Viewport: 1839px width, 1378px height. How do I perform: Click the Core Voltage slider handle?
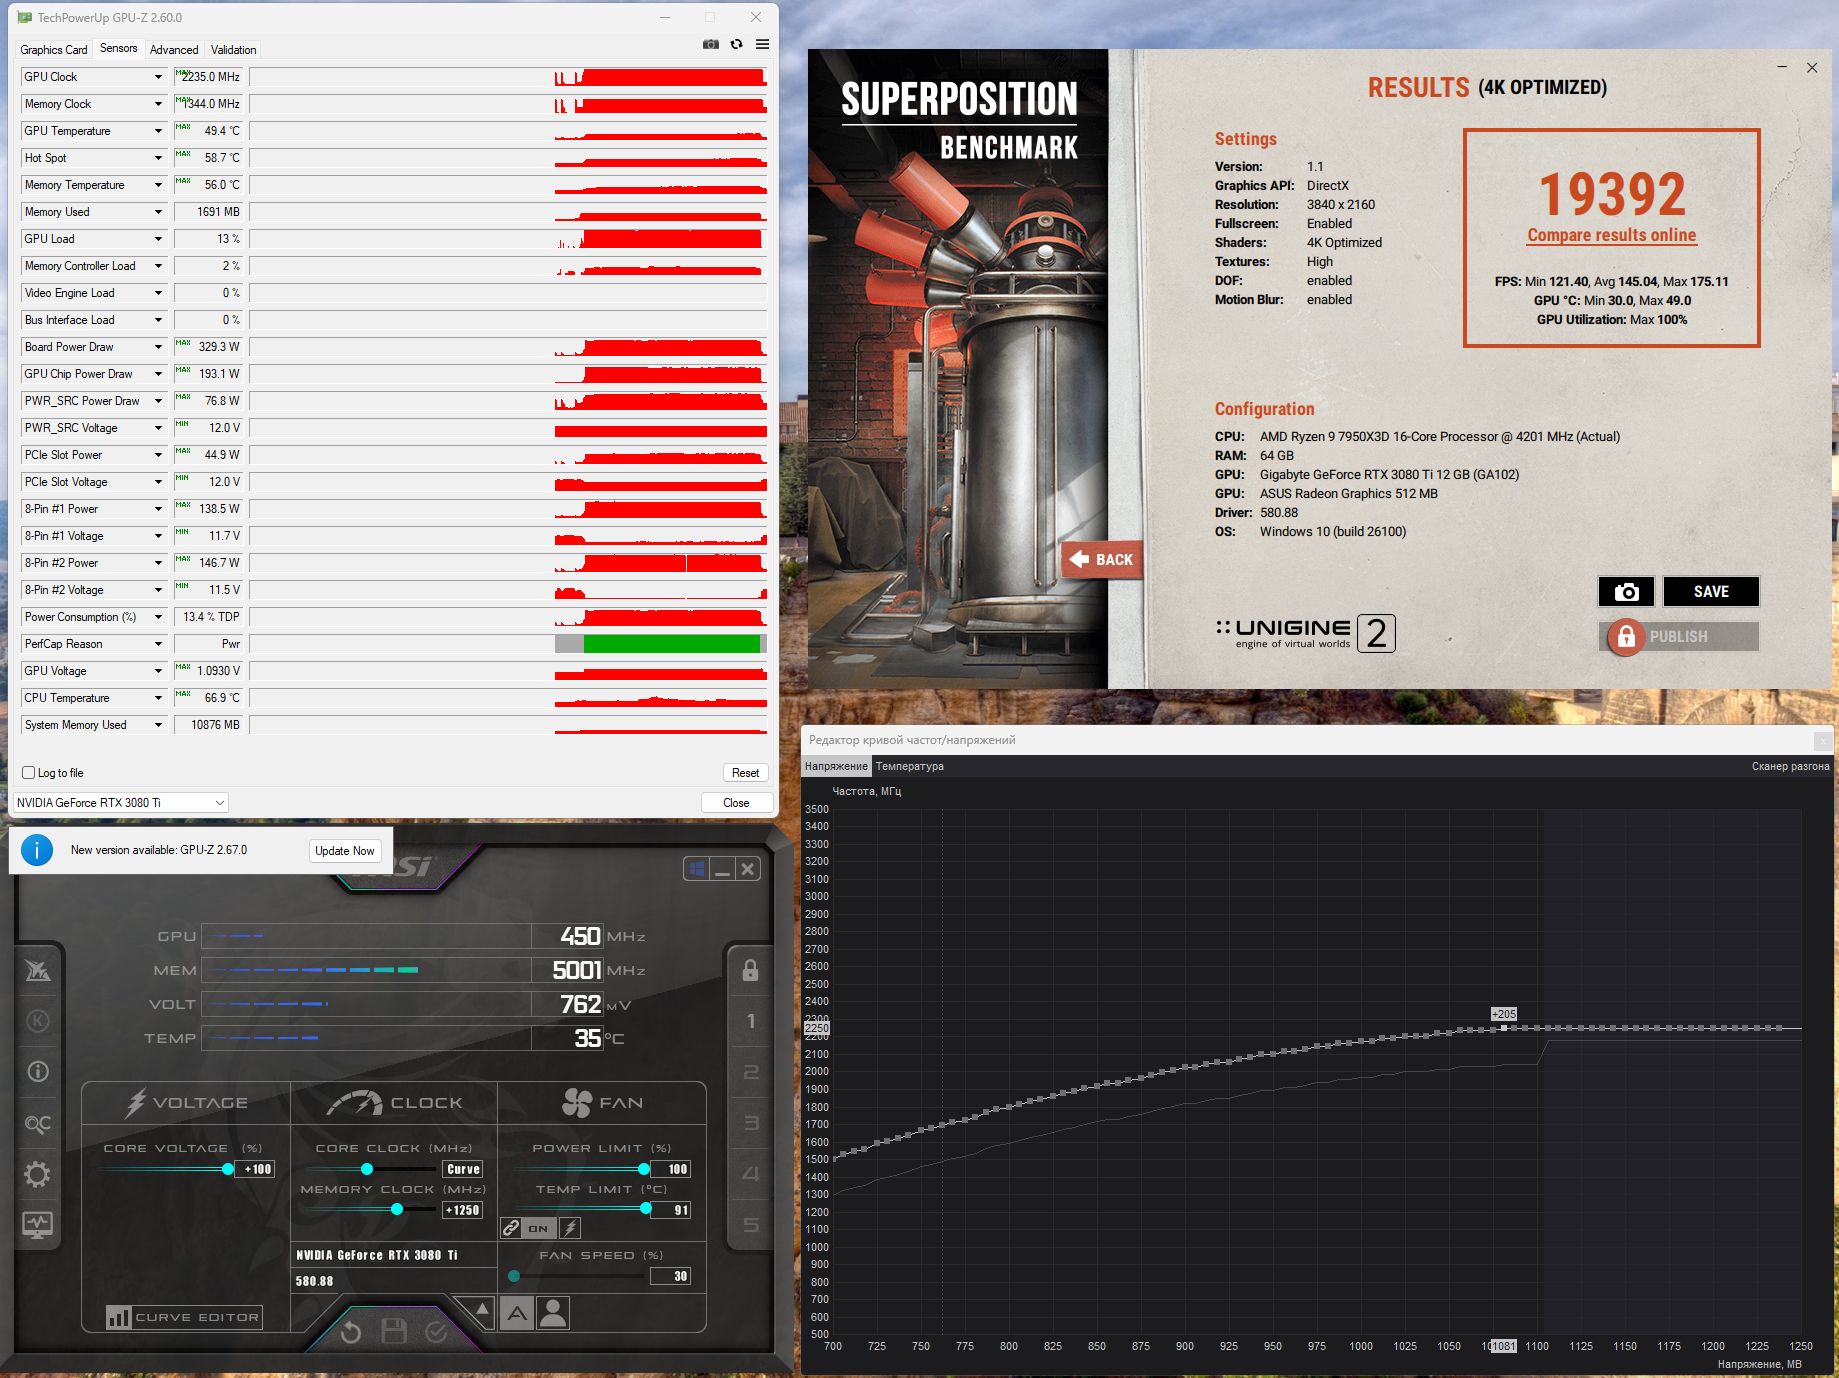coord(228,1169)
